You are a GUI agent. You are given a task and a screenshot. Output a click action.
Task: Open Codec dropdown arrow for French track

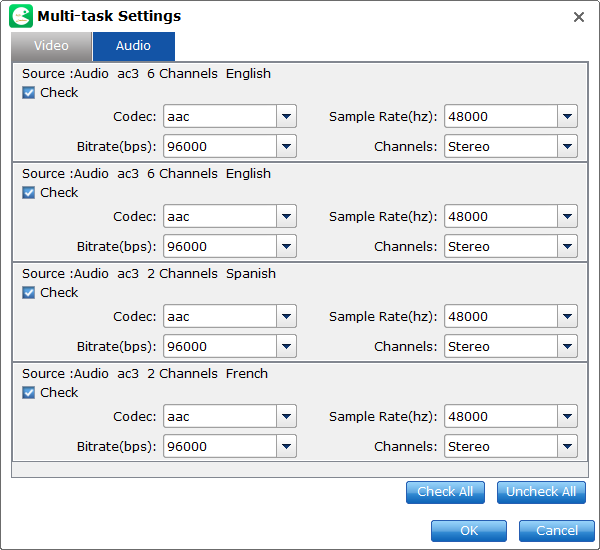pyautogui.click(x=286, y=416)
